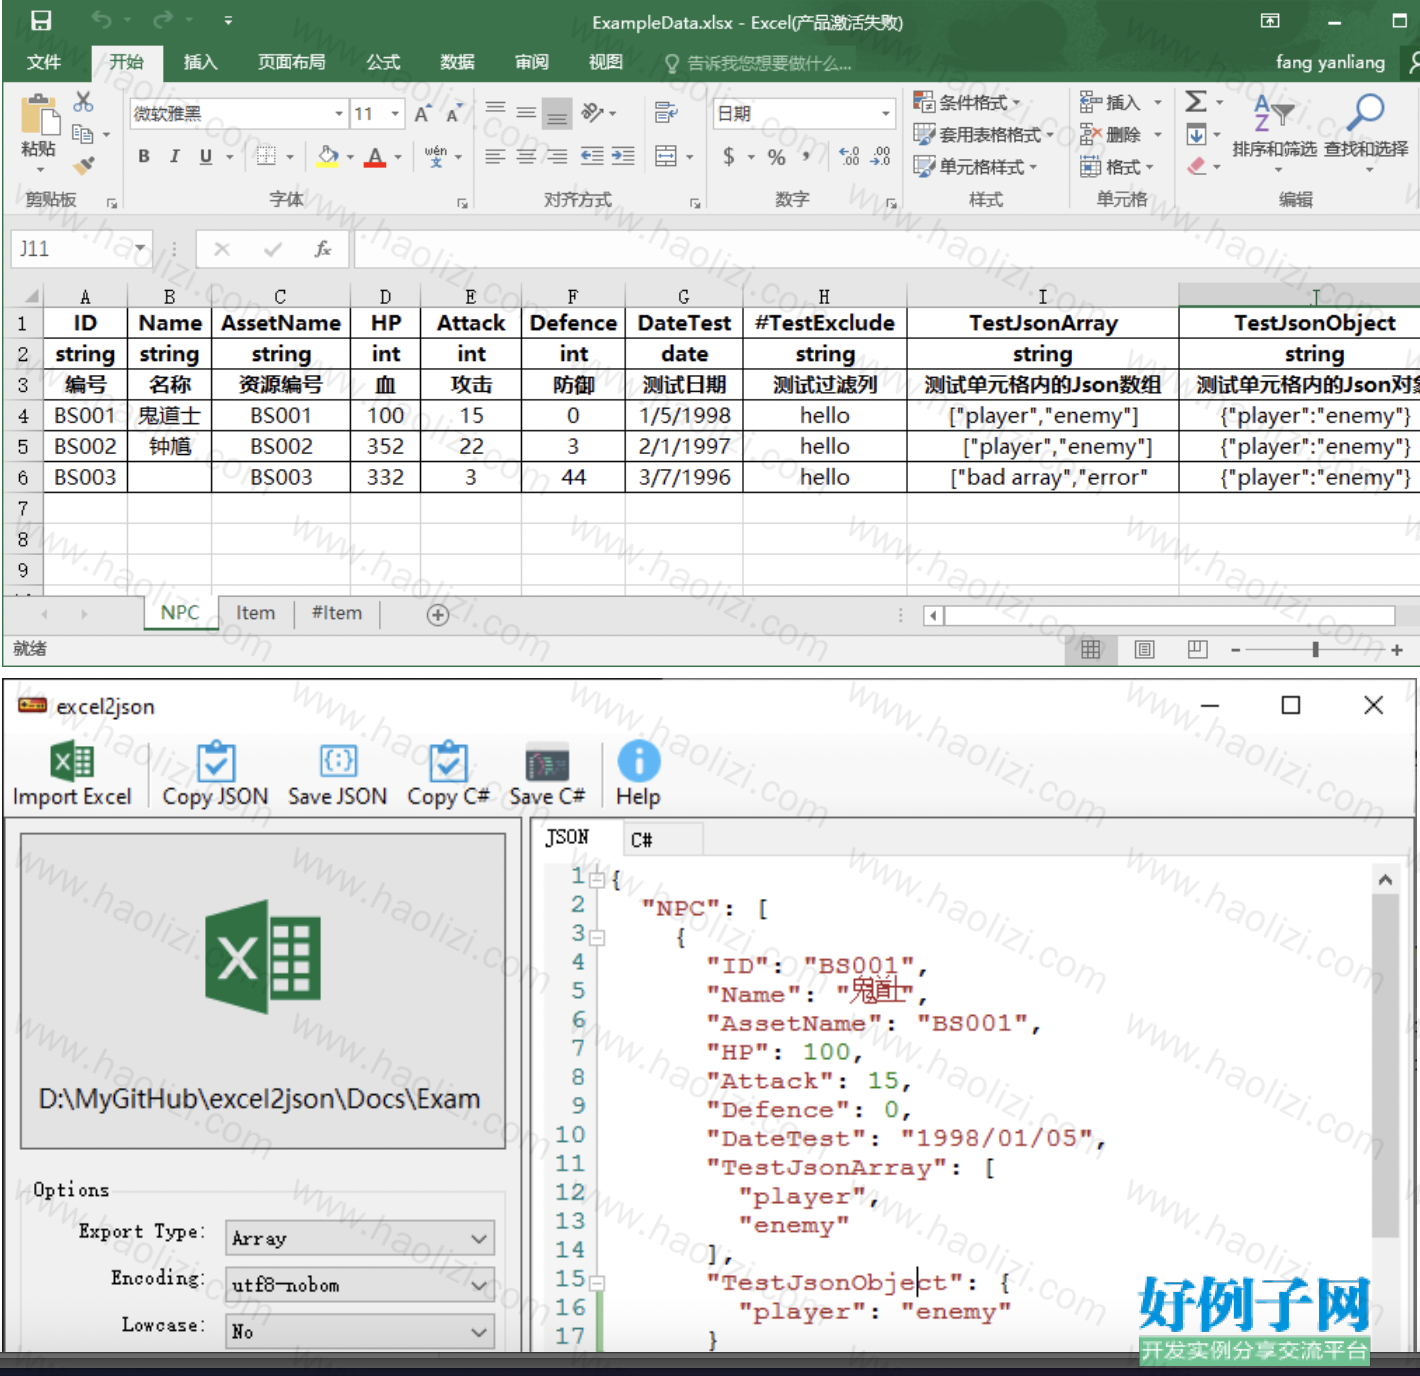Toggle Wrap Text in the alignment group
Screen dimensions: 1420x1376
point(666,113)
